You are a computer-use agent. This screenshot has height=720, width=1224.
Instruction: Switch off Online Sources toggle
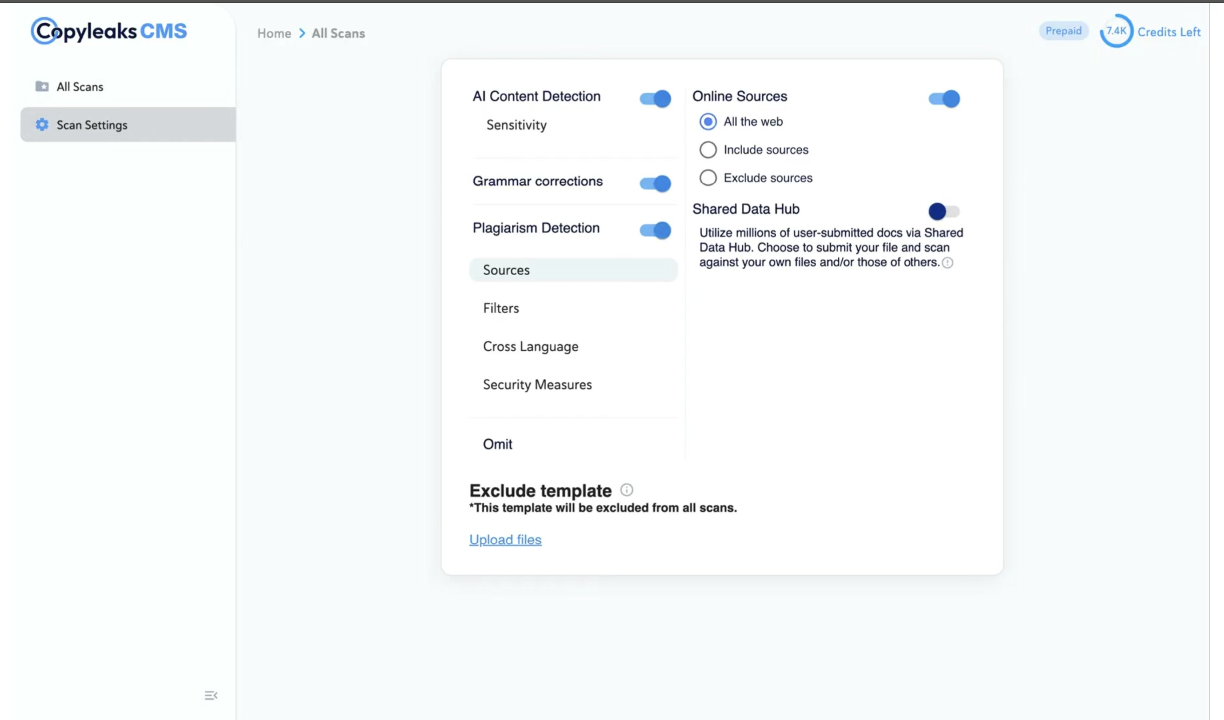(x=944, y=98)
